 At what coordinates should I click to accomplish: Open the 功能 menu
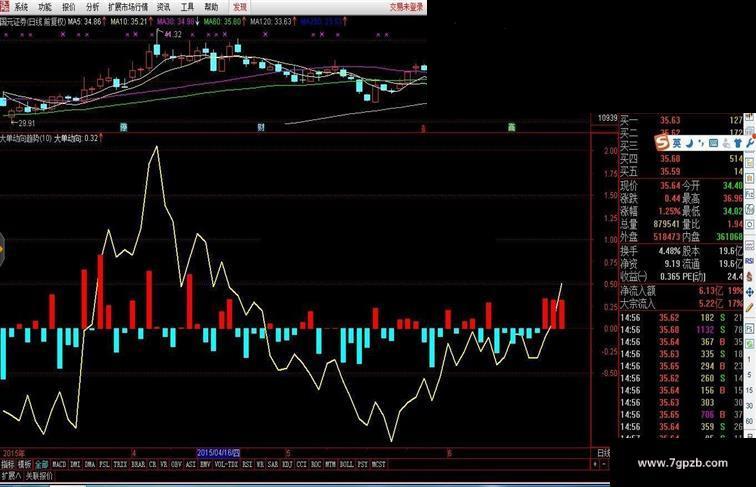click(x=45, y=7)
